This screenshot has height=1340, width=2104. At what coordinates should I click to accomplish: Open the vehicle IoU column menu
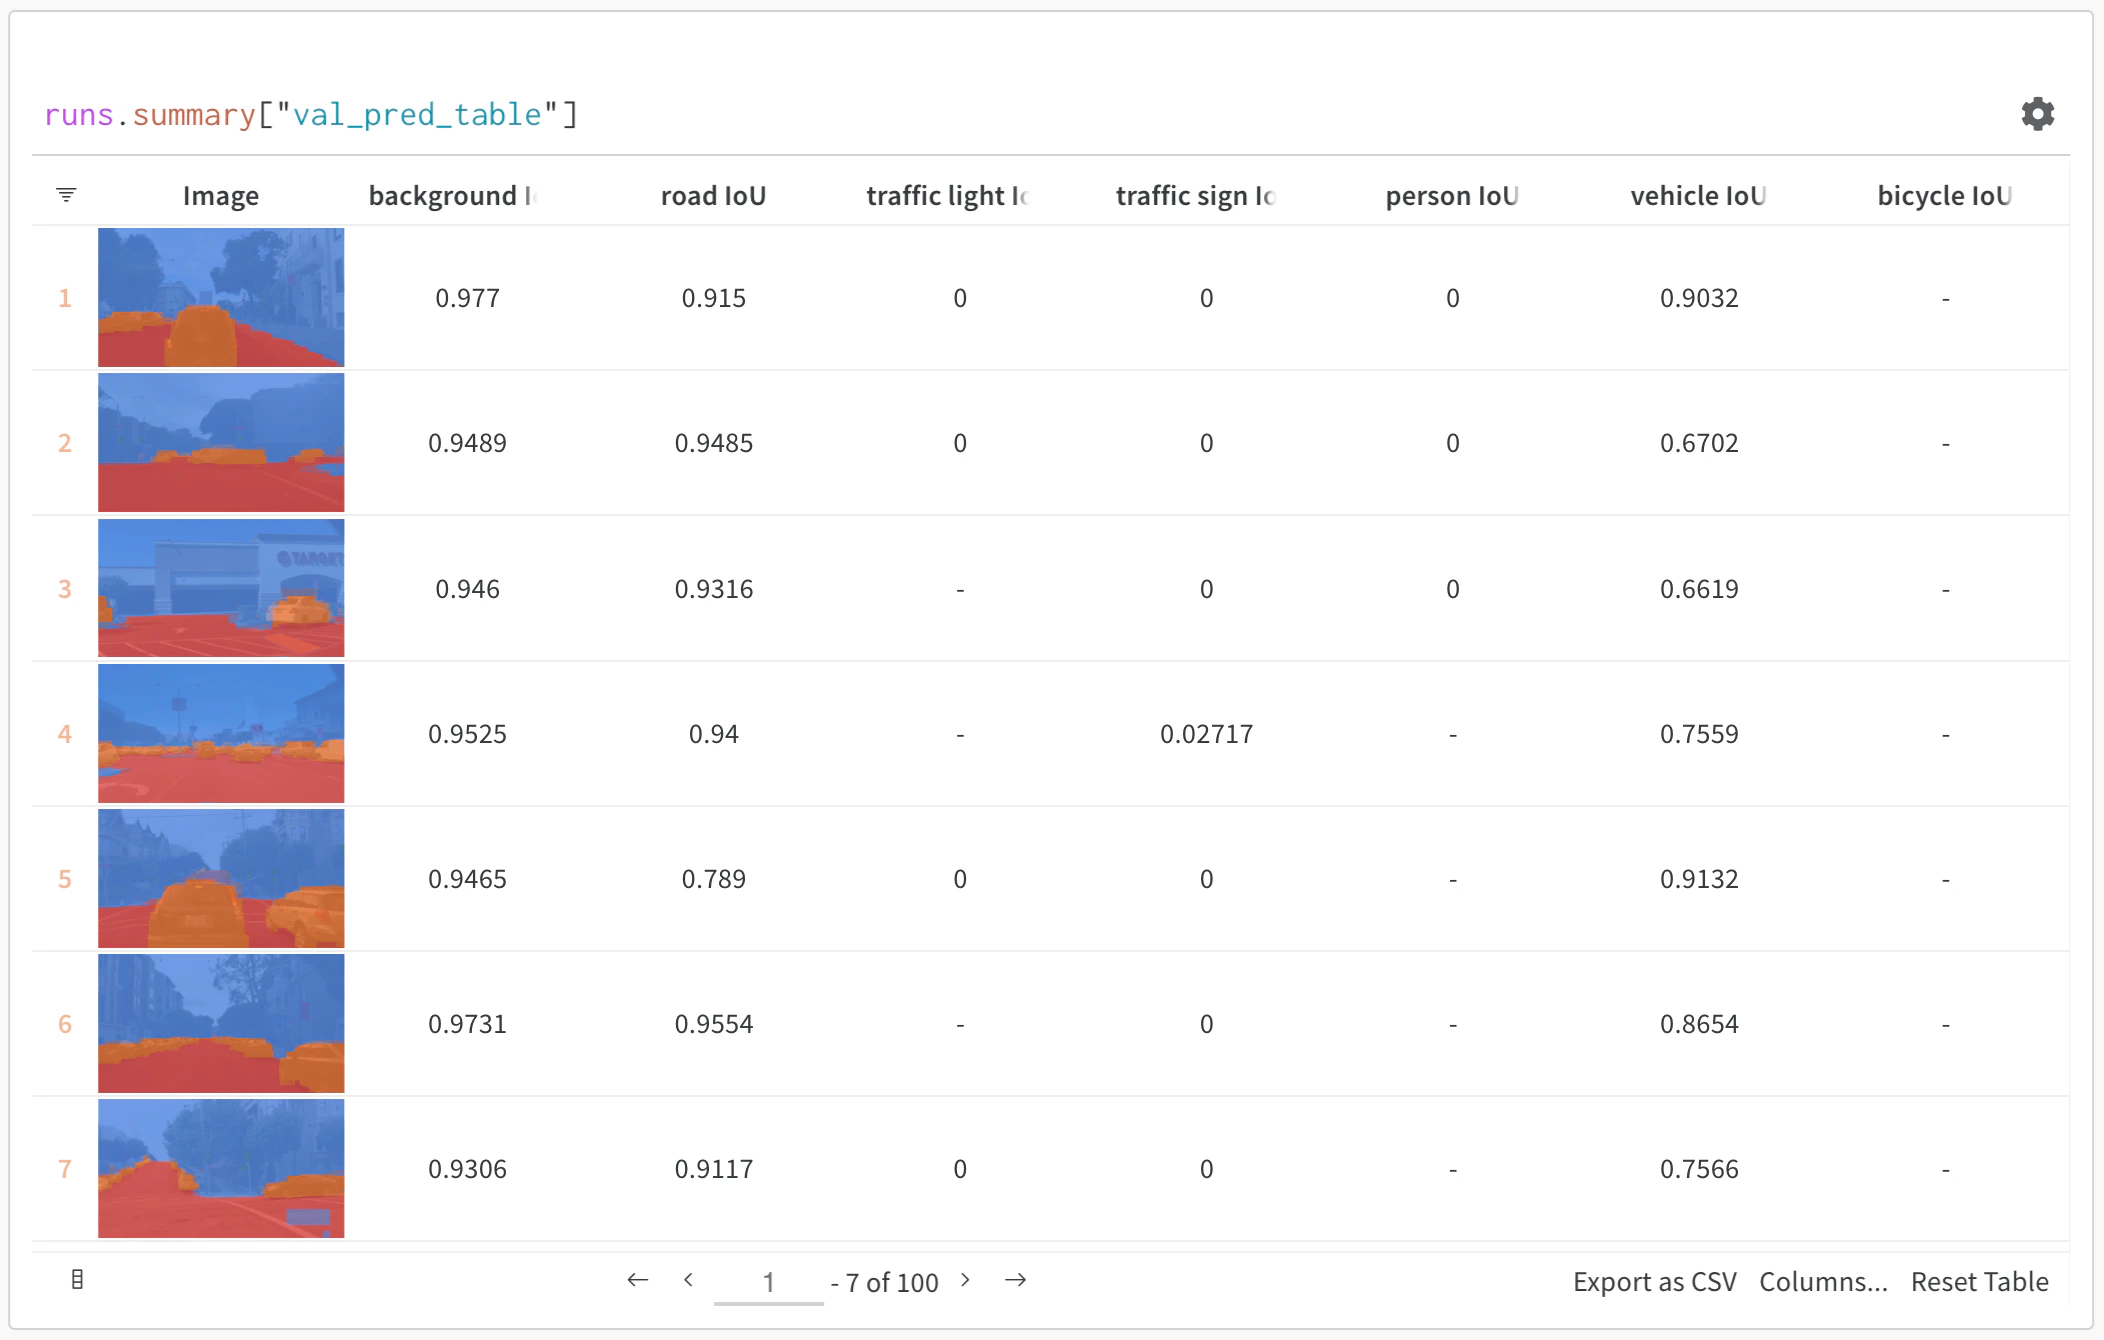[1697, 195]
